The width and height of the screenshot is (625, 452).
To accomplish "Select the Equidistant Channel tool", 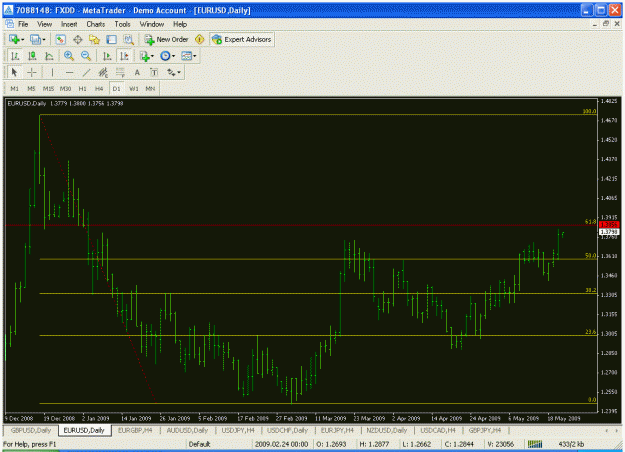I will (103, 73).
